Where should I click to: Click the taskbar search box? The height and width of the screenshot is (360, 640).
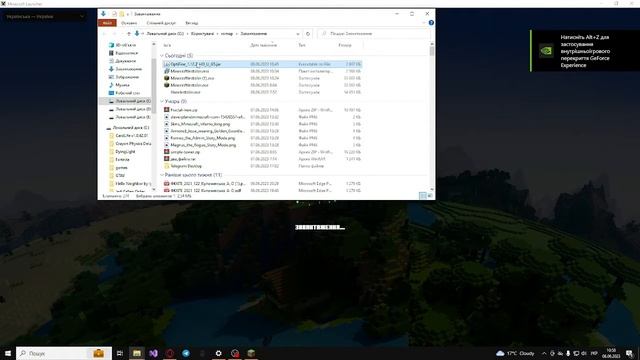(64, 353)
